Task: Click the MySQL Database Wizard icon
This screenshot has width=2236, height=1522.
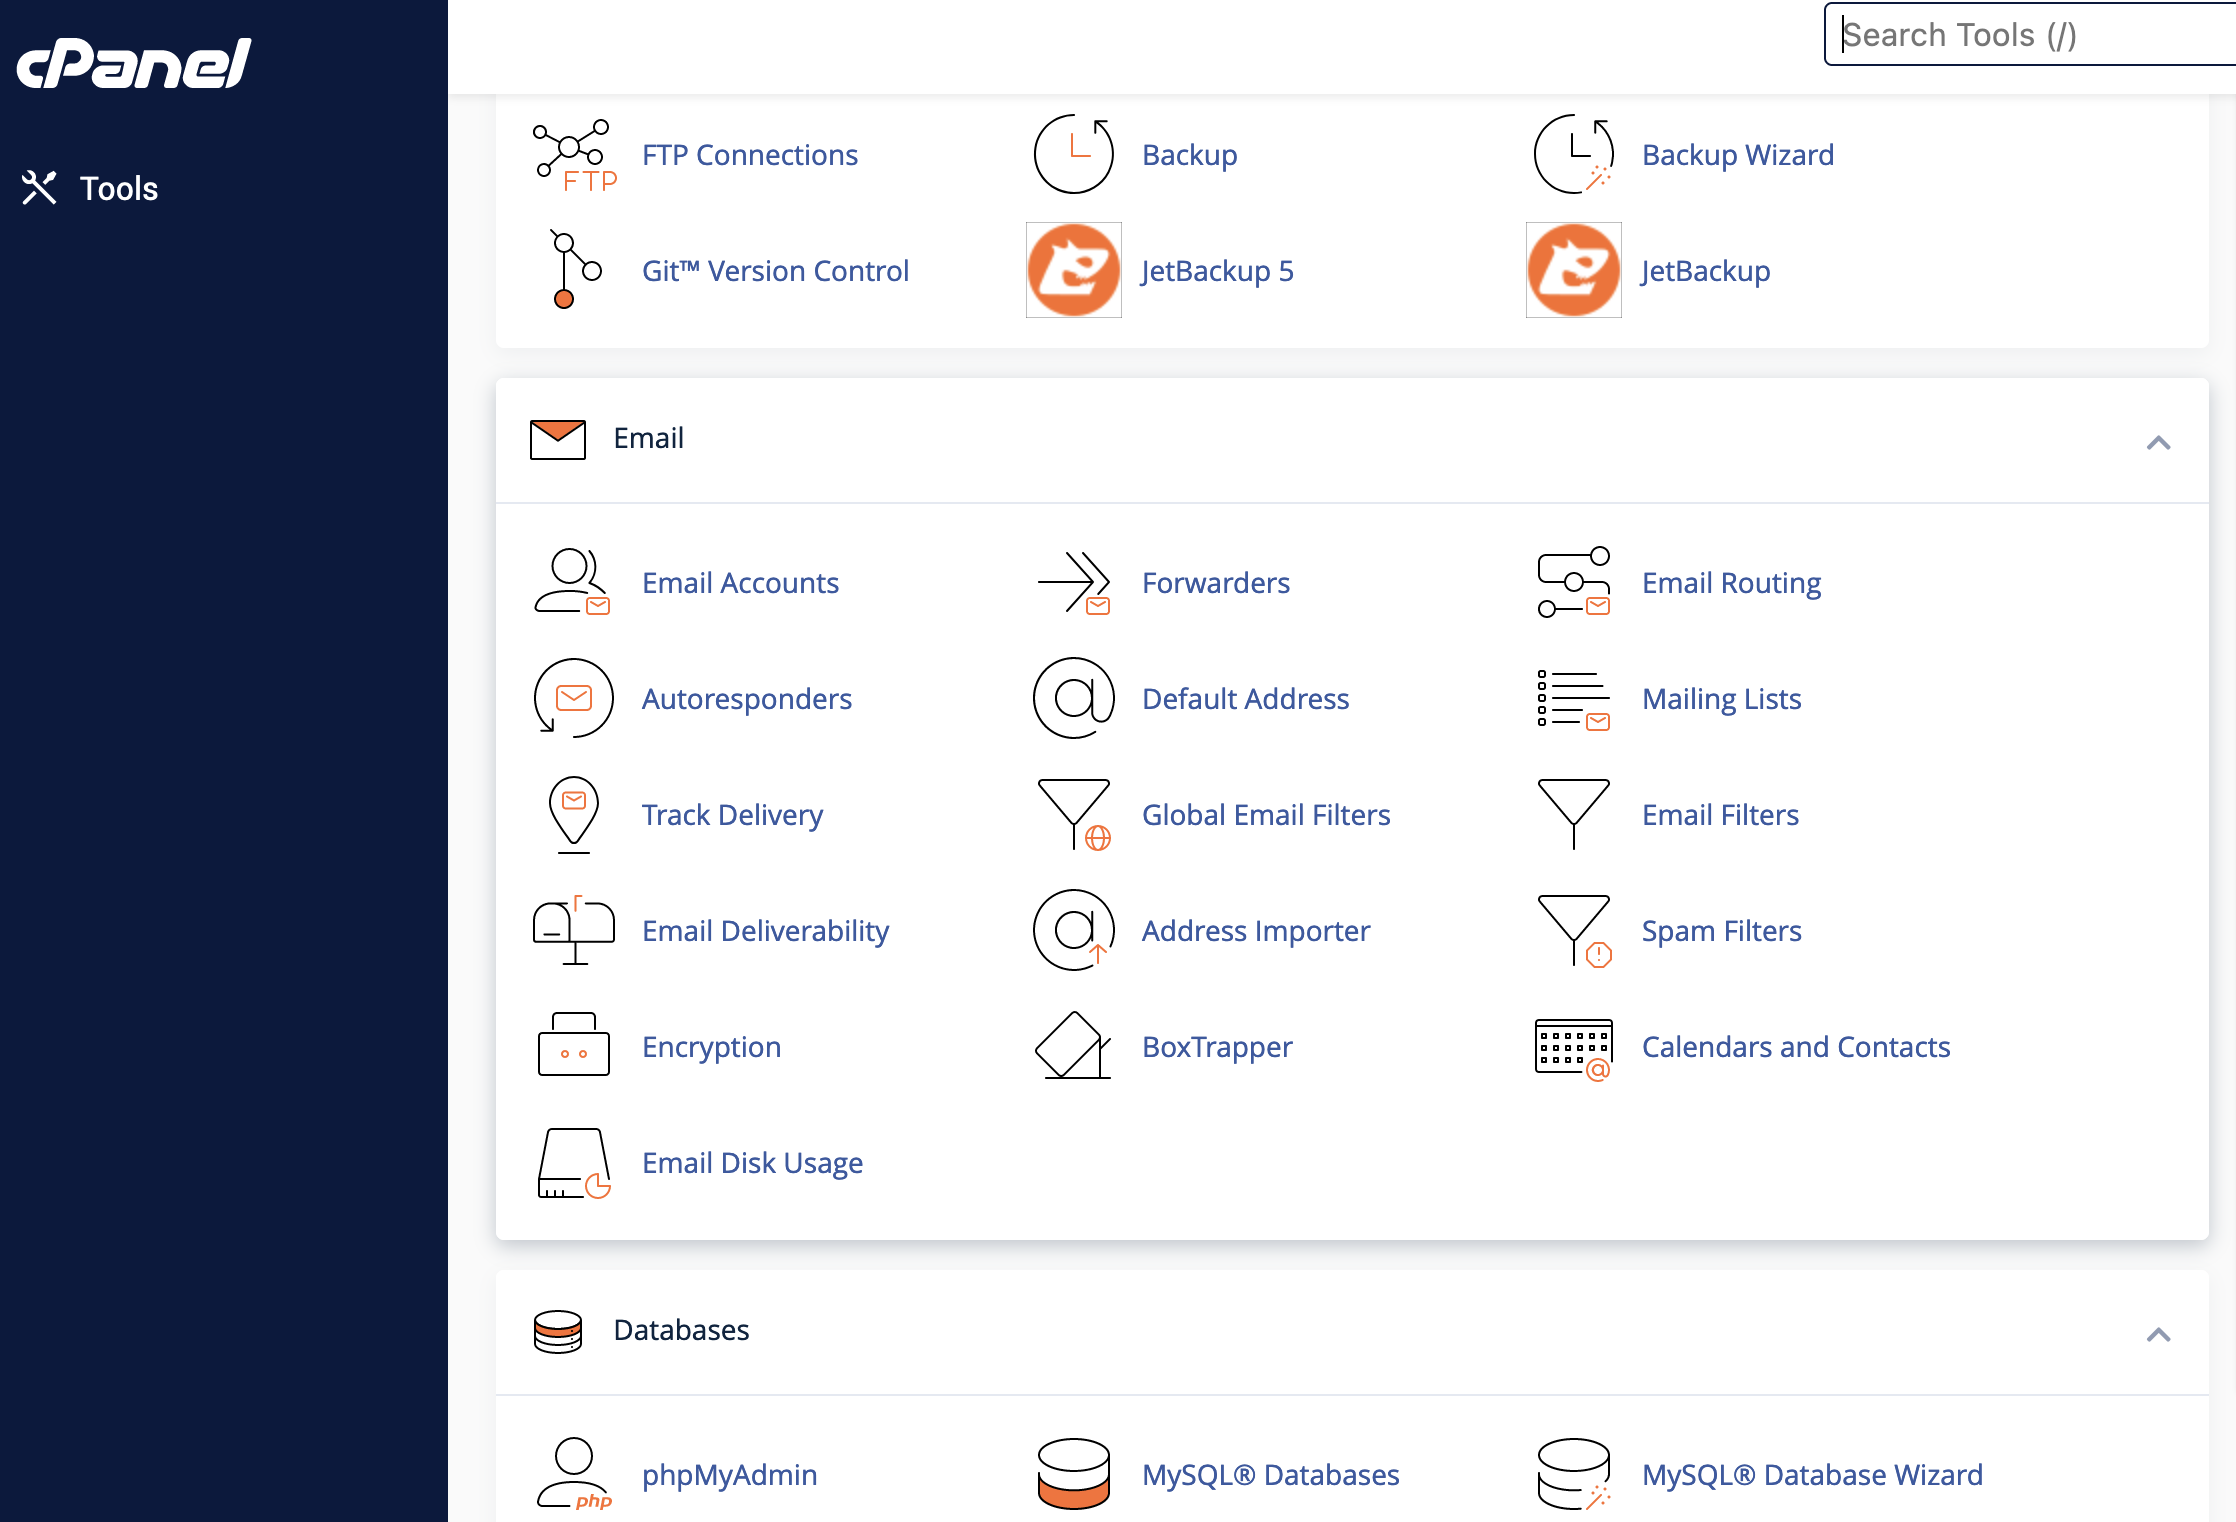Action: (1574, 1474)
